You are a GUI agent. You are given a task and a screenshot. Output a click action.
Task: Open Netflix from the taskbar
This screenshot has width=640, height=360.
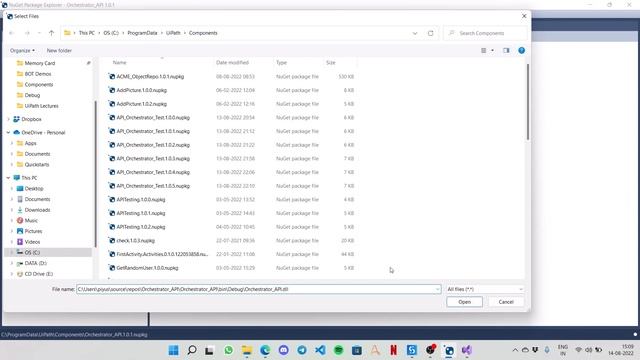(393, 350)
